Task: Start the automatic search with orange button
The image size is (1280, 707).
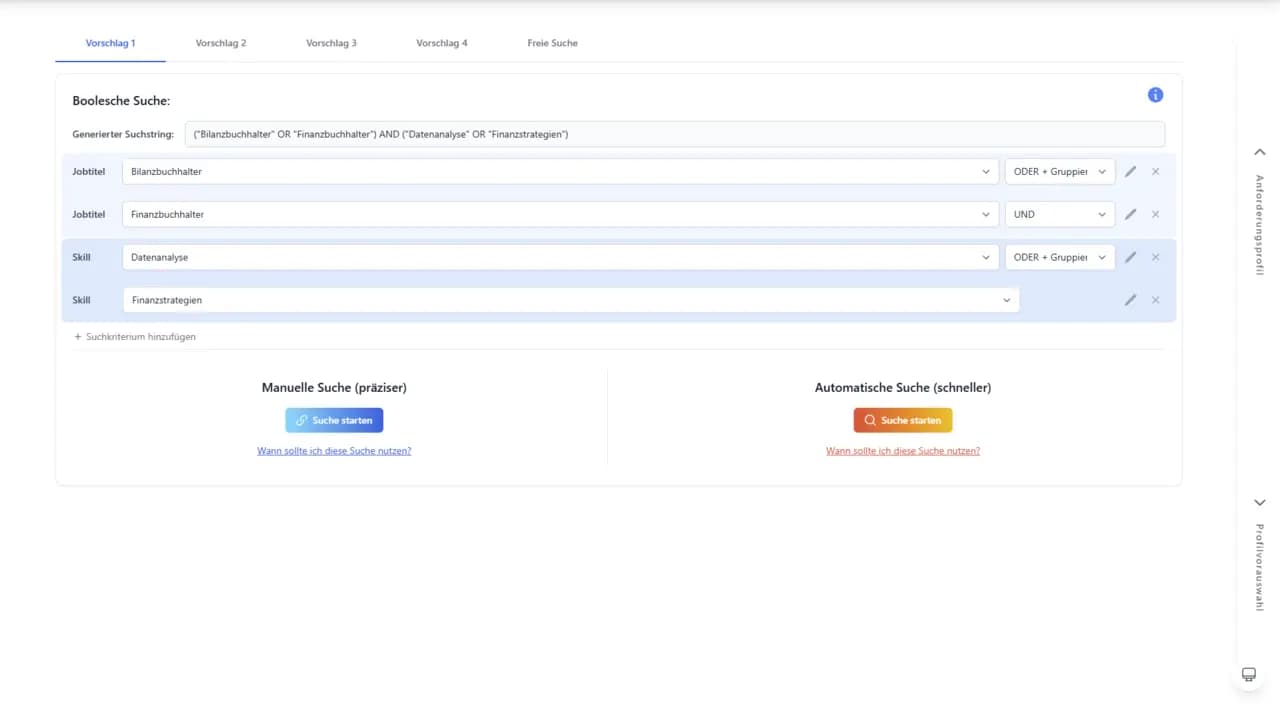Action: tap(903, 420)
